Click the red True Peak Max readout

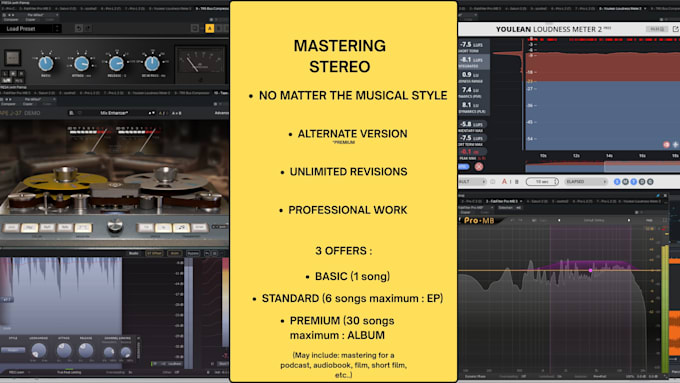point(472,153)
